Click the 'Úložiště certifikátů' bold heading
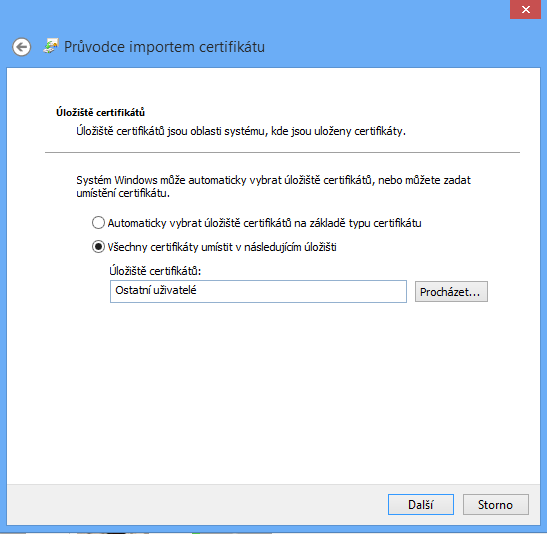The height and width of the screenshot is (534, 547). coord(100,112)
